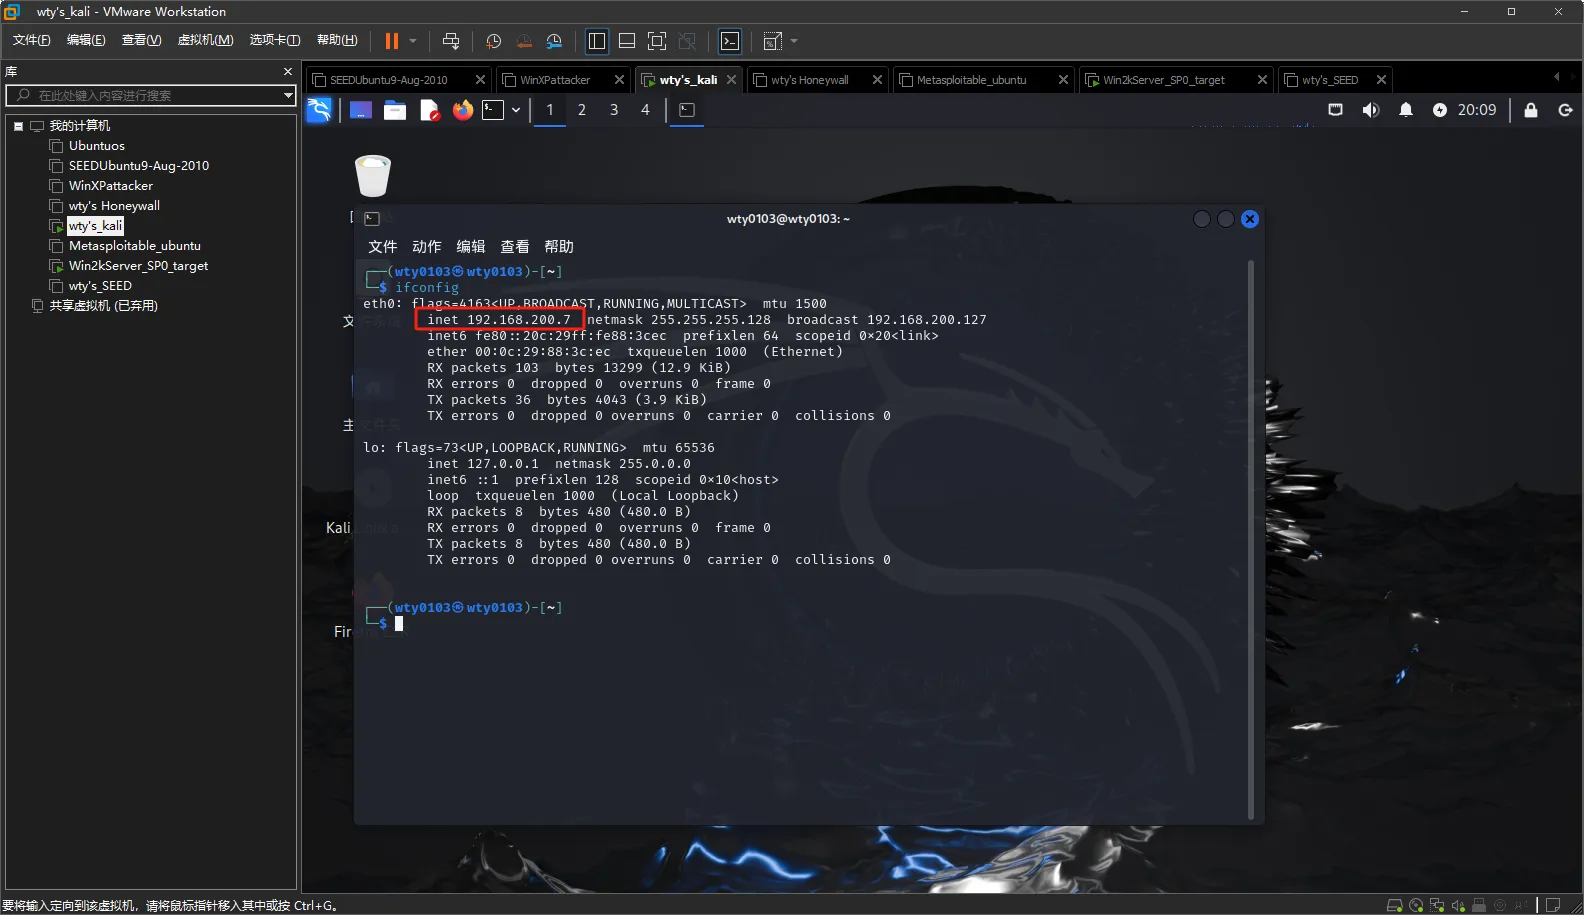Image resolution: width=1584 pixels, height=915 pixels.
Task: Click the show desktop icon in Kali panel
Action: coord(361,110)
